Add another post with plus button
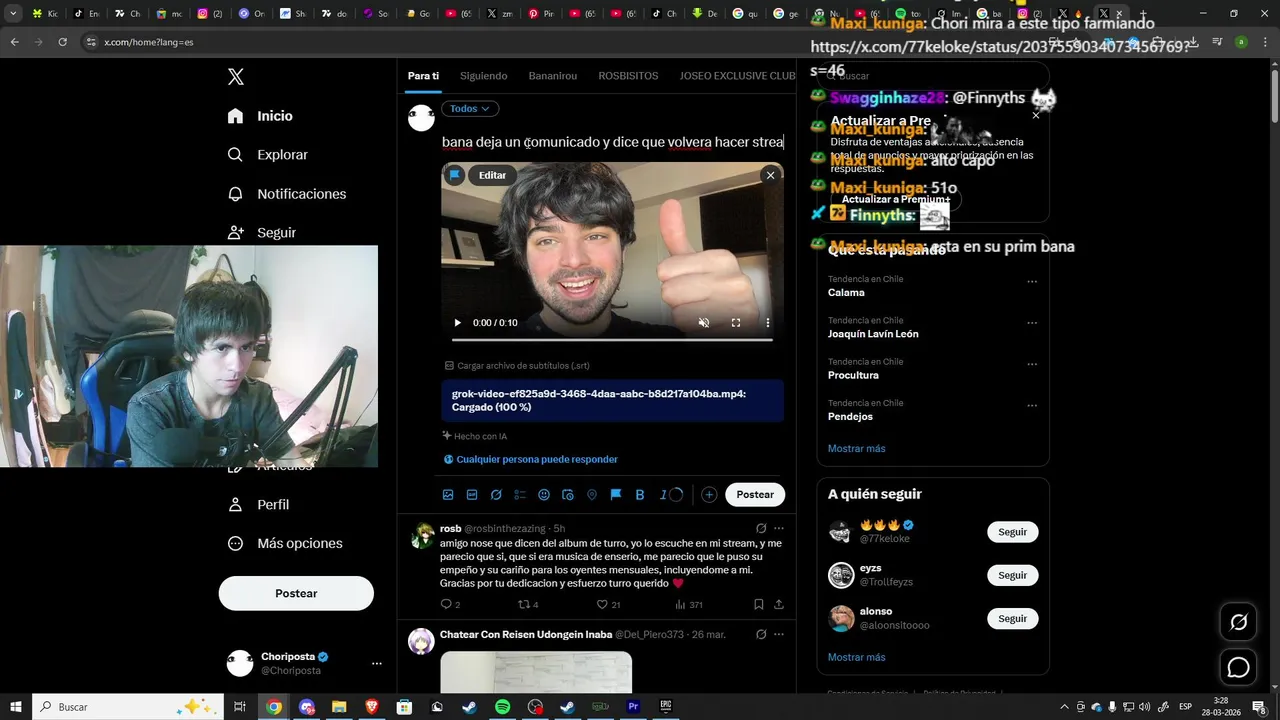 tap(709, 495)
